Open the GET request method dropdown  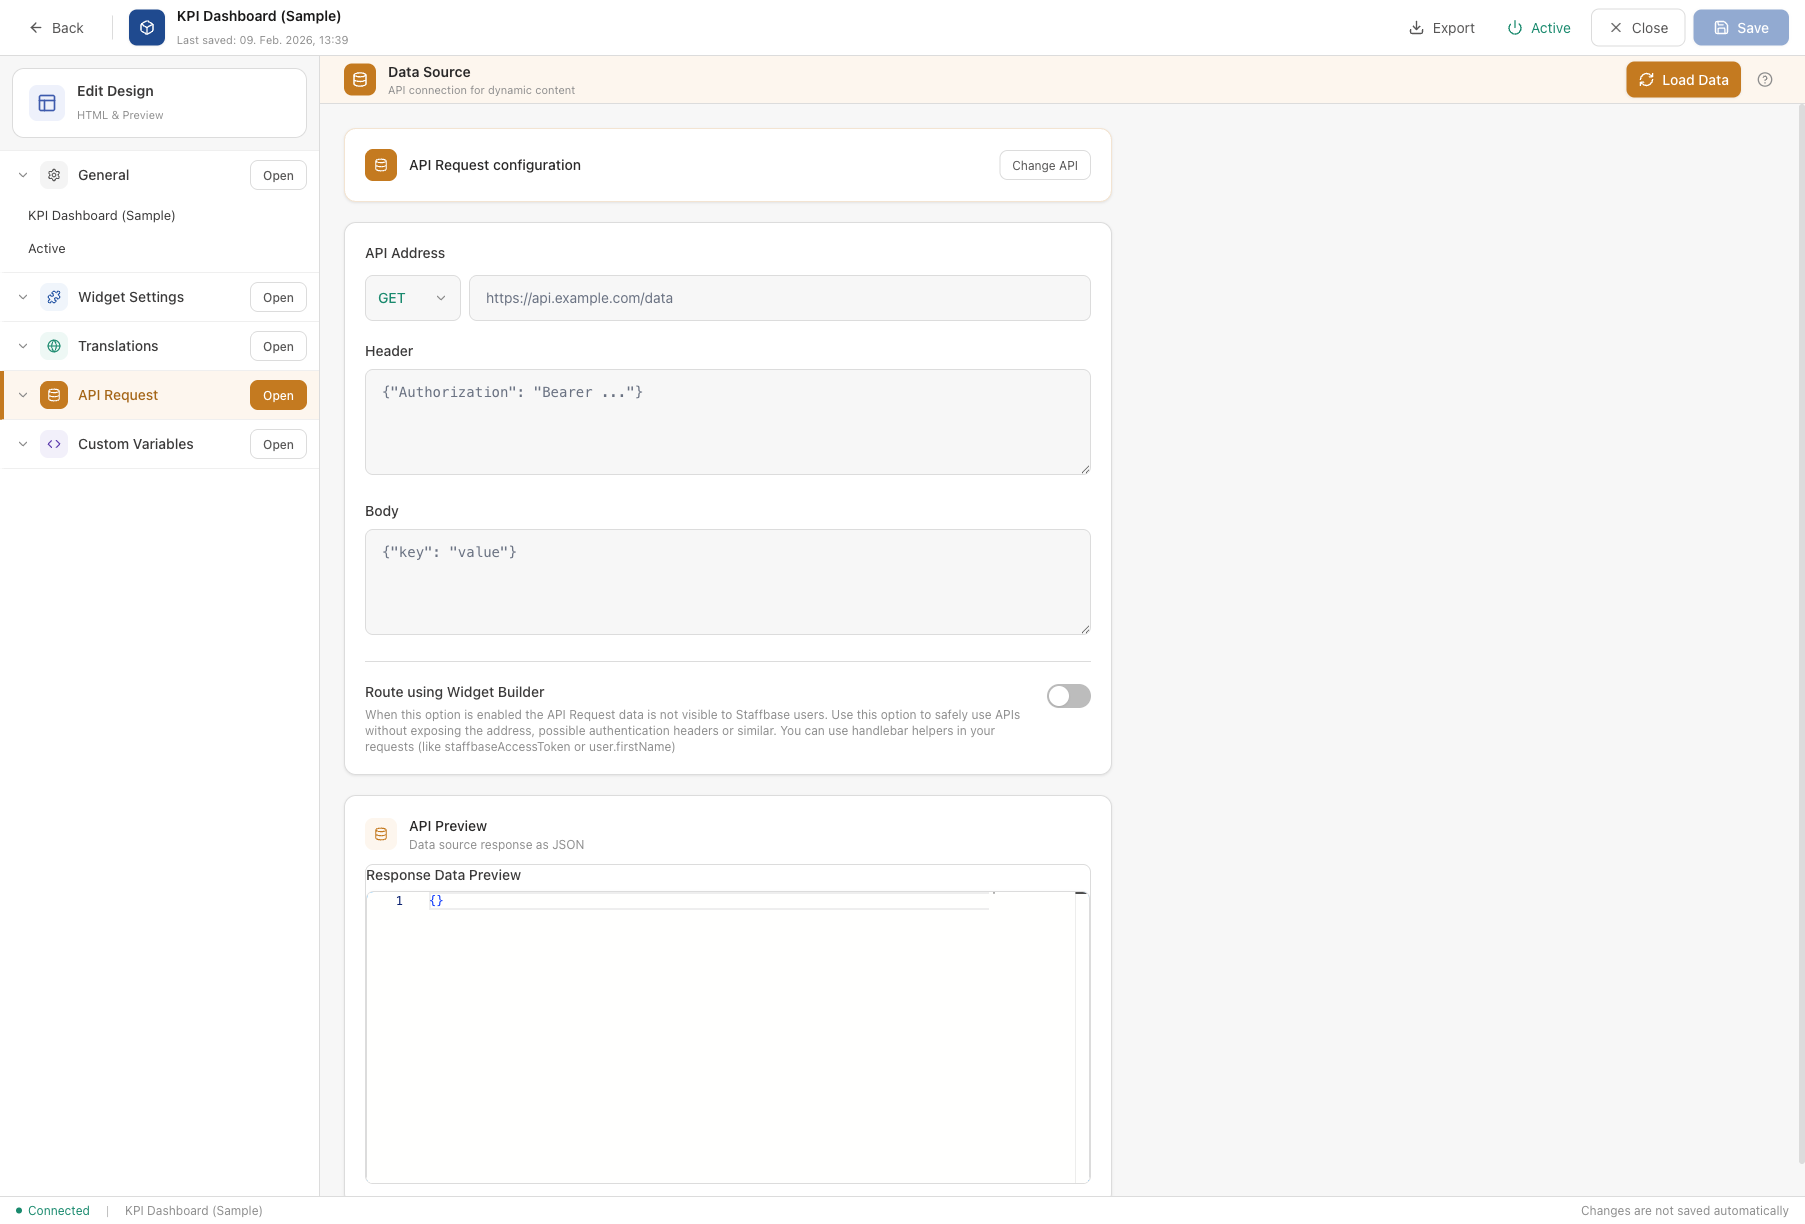412,298
